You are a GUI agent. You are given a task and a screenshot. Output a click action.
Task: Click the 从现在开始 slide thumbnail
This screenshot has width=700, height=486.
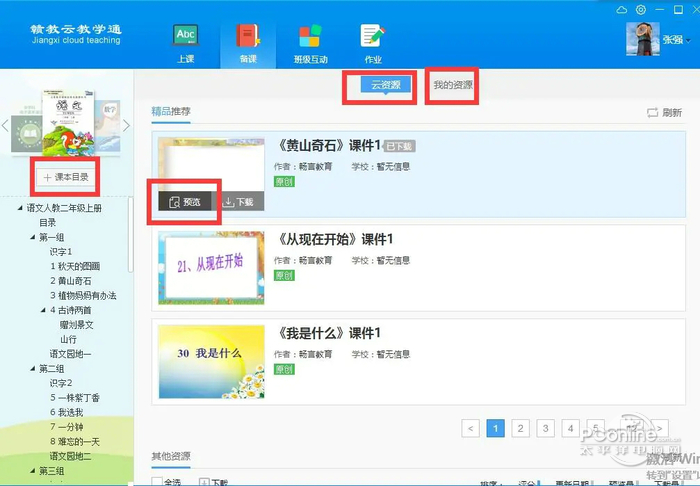pos(211,268)
